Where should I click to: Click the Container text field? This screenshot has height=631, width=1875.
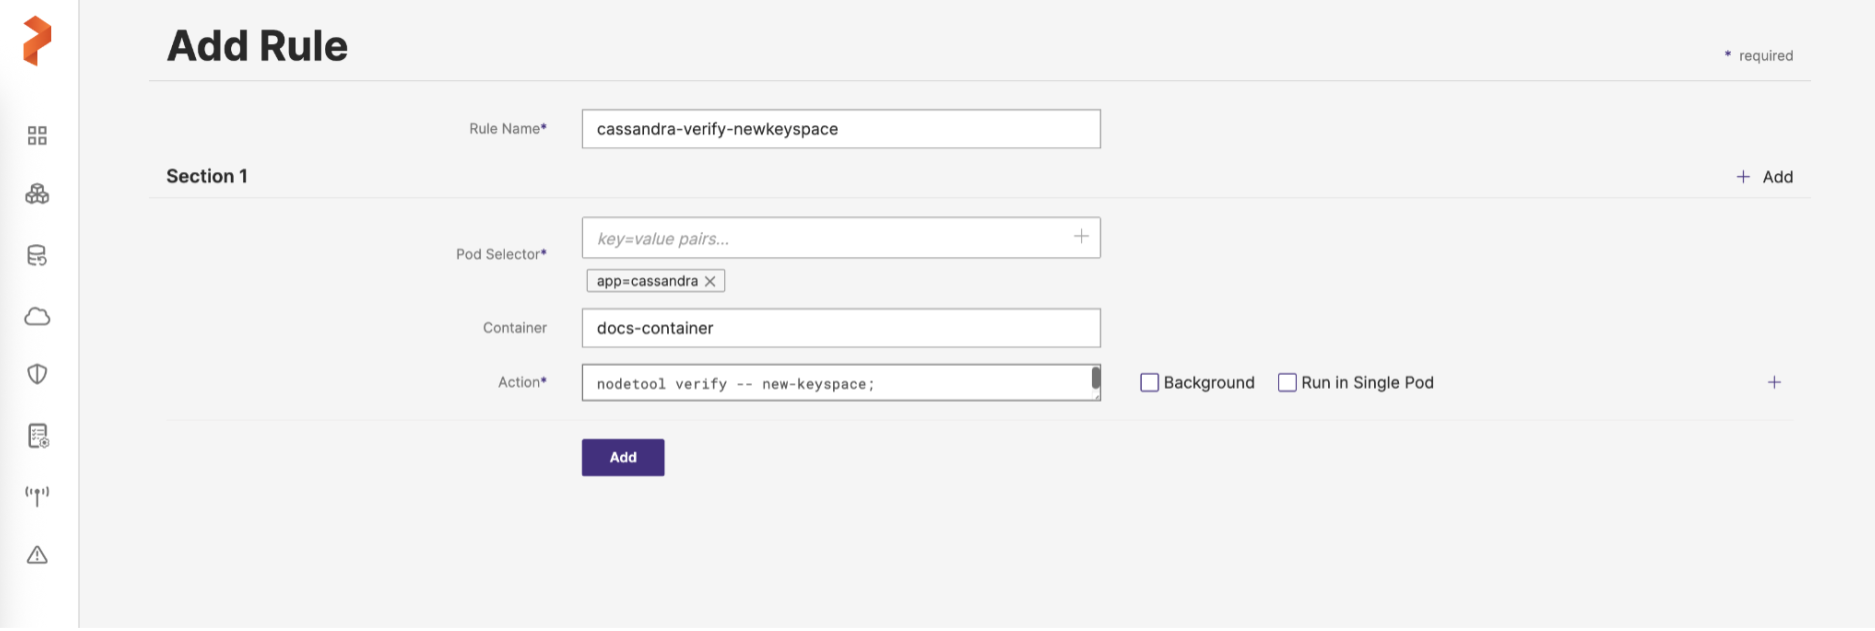pyautogui.click(x=840, y=328)
